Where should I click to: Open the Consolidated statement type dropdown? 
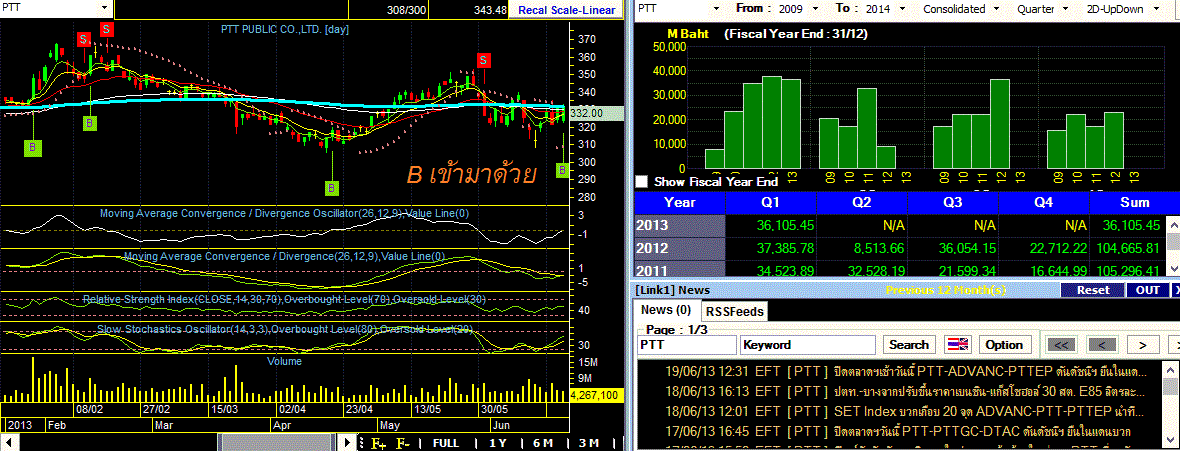996,9
